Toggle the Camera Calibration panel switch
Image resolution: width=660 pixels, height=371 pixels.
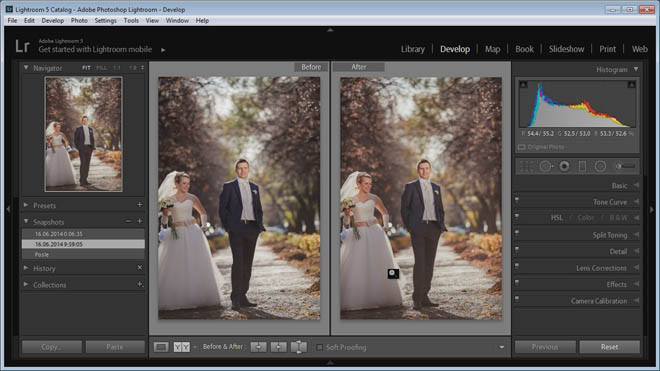(517, 299)
